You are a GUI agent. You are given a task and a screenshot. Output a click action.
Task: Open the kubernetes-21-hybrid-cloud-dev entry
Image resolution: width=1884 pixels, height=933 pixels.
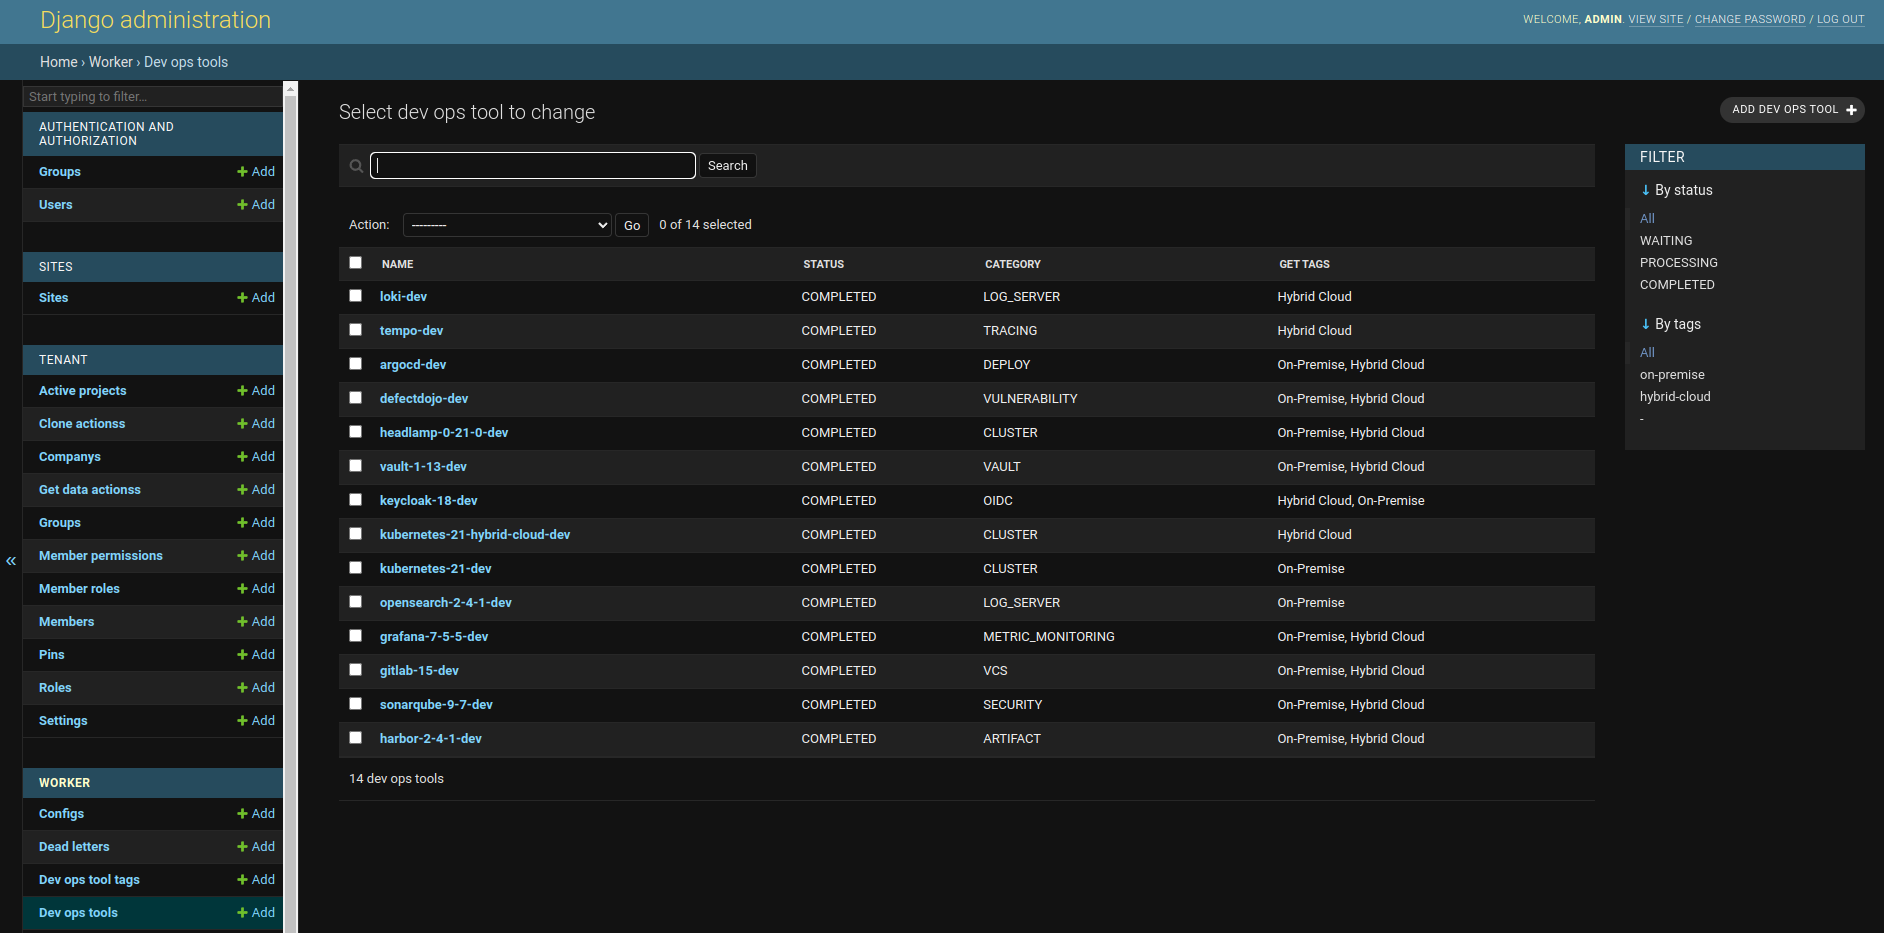tap(475, 535)
